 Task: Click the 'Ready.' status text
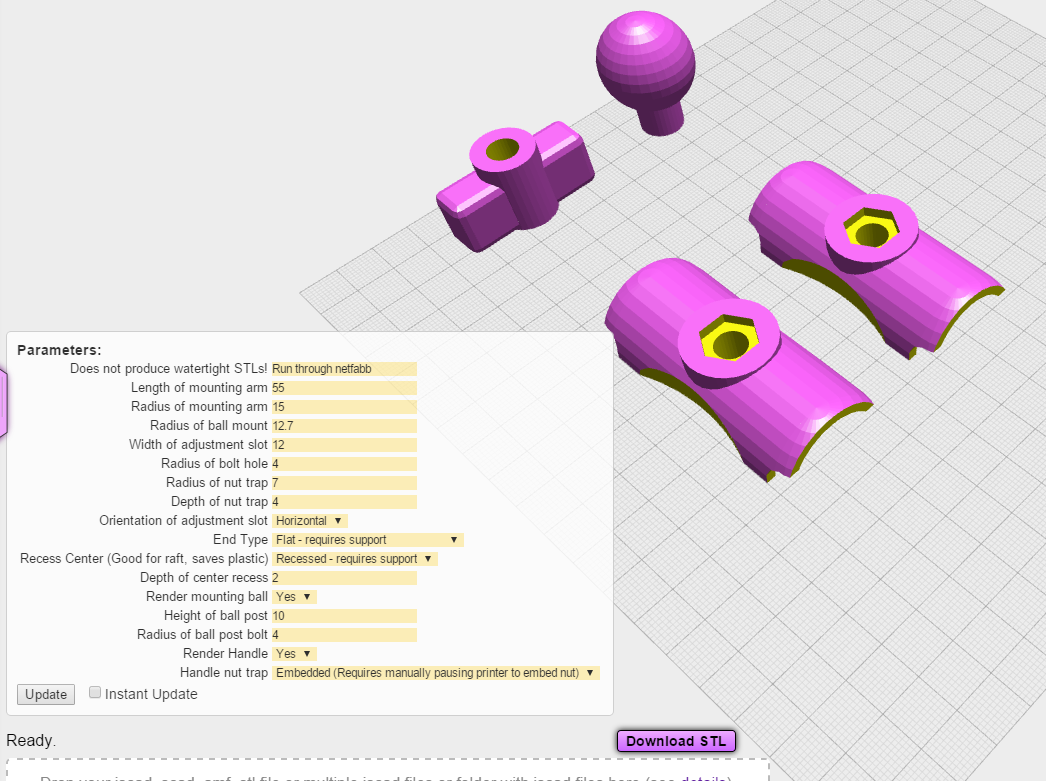click(x=31, y=740)
